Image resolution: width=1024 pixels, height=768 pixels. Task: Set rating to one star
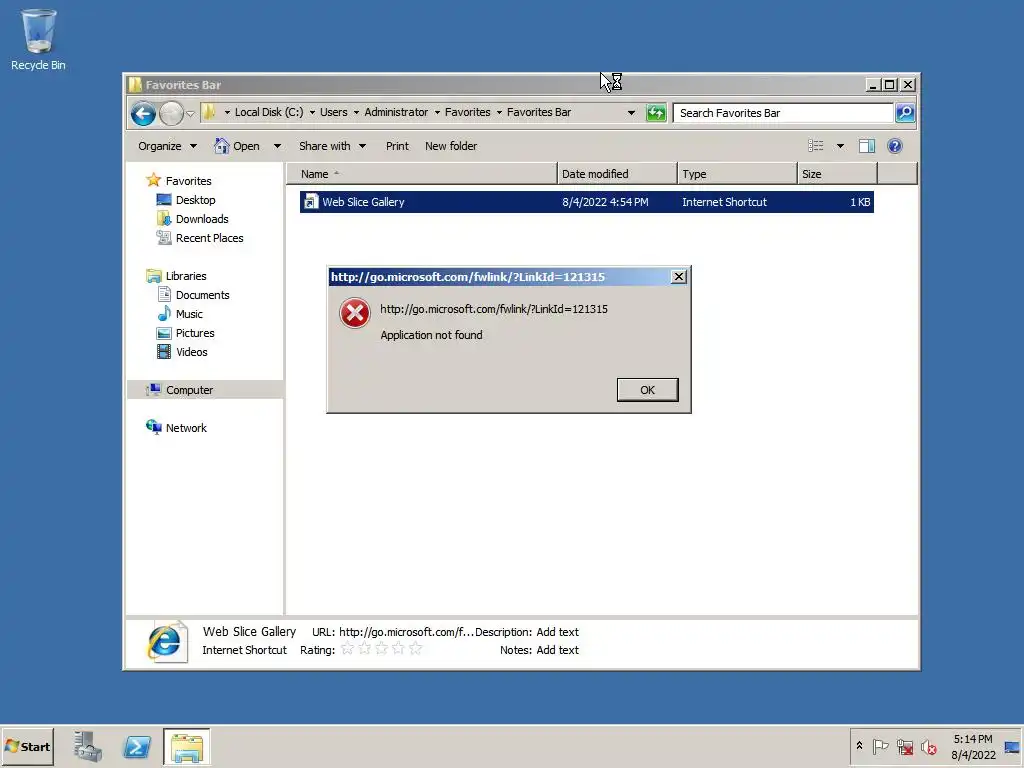(347, 648)
